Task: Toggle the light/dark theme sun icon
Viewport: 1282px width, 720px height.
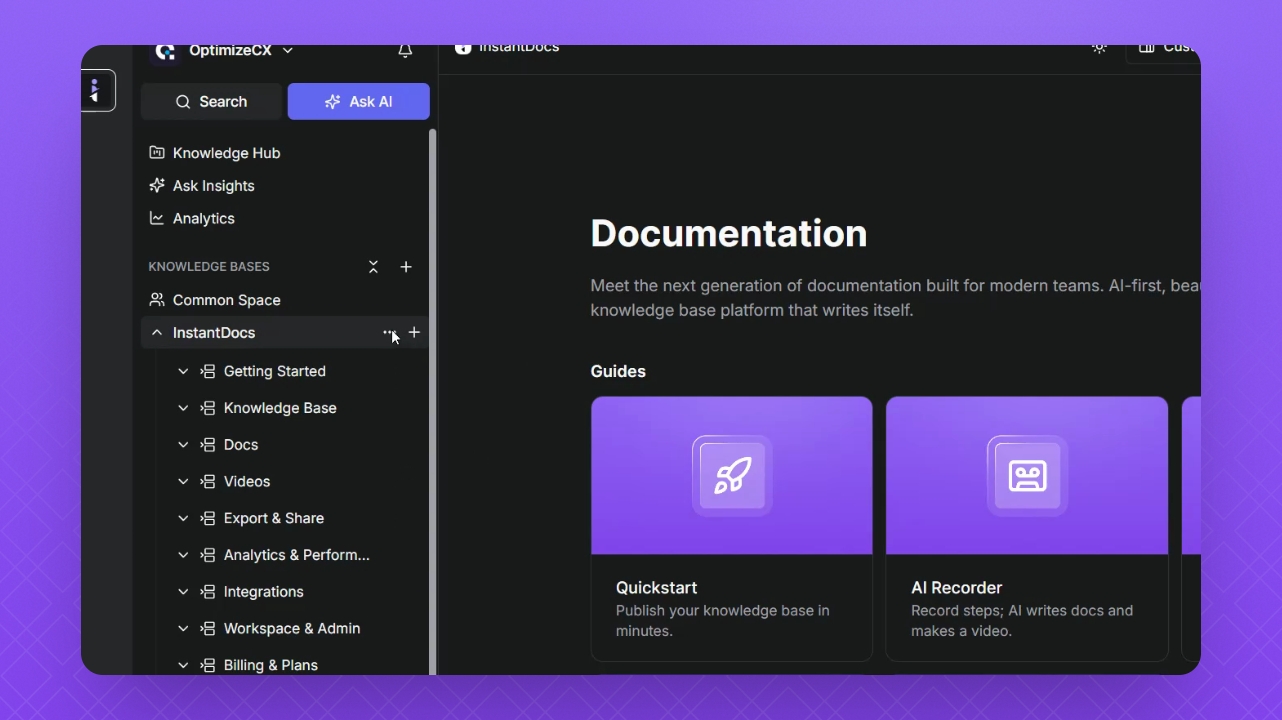Action: tap(1099, 49)
